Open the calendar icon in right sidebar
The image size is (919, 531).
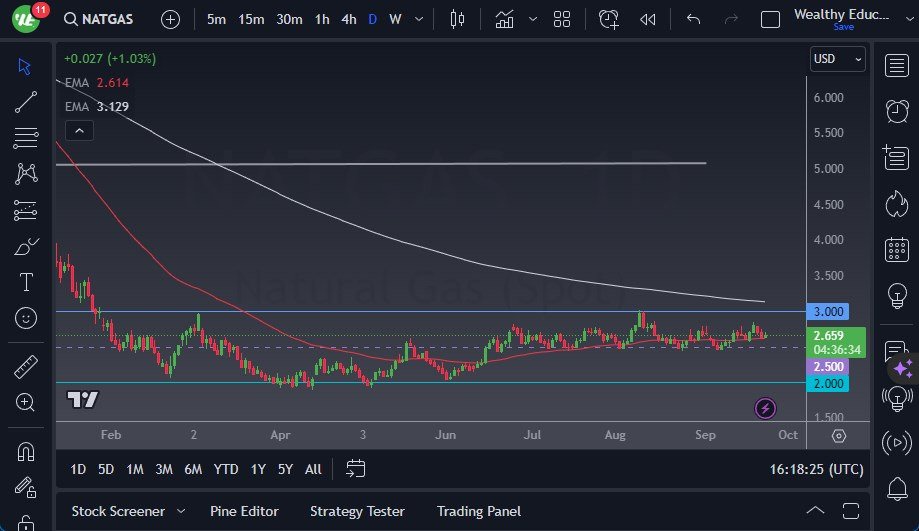pyautogui.click(x=896, y=249)
